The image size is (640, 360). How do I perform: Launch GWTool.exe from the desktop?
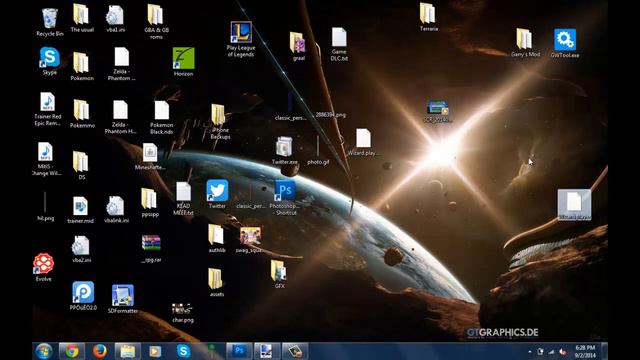coord(564,43)
